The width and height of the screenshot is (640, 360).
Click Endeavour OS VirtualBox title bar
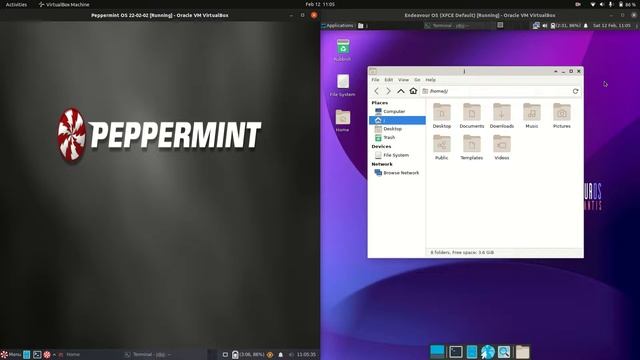pyautogui.click(x=480, y=15)
